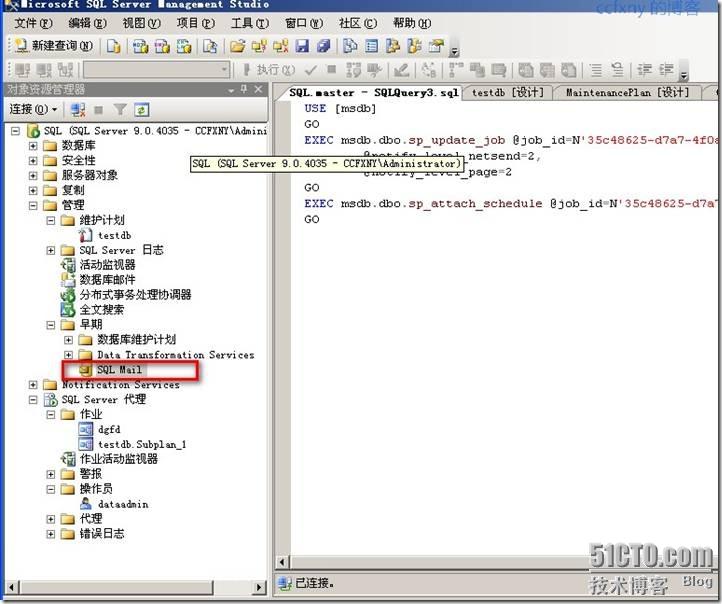Click the Object Explorer scroll right arrow

(259, 587)
